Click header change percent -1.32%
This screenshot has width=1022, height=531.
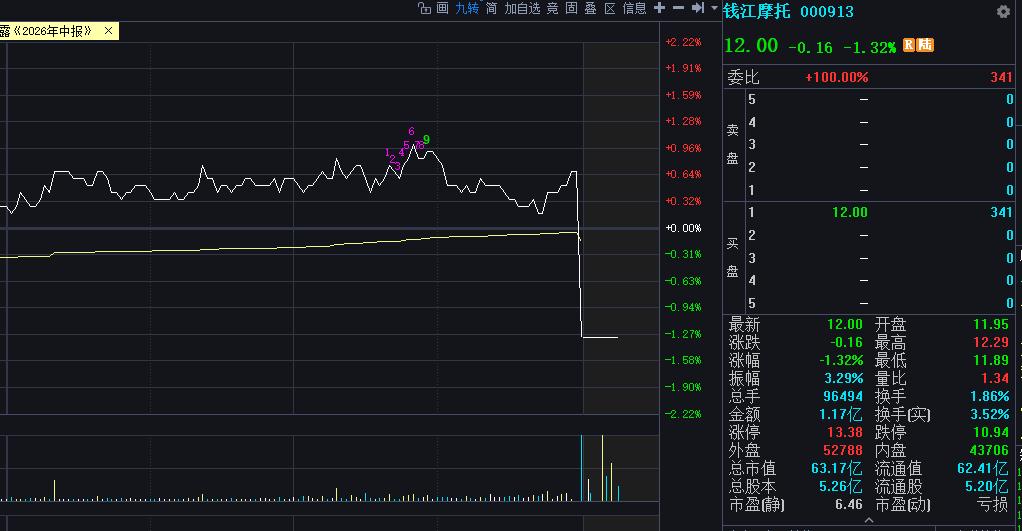pyautogui.click(x=869, y=48)
